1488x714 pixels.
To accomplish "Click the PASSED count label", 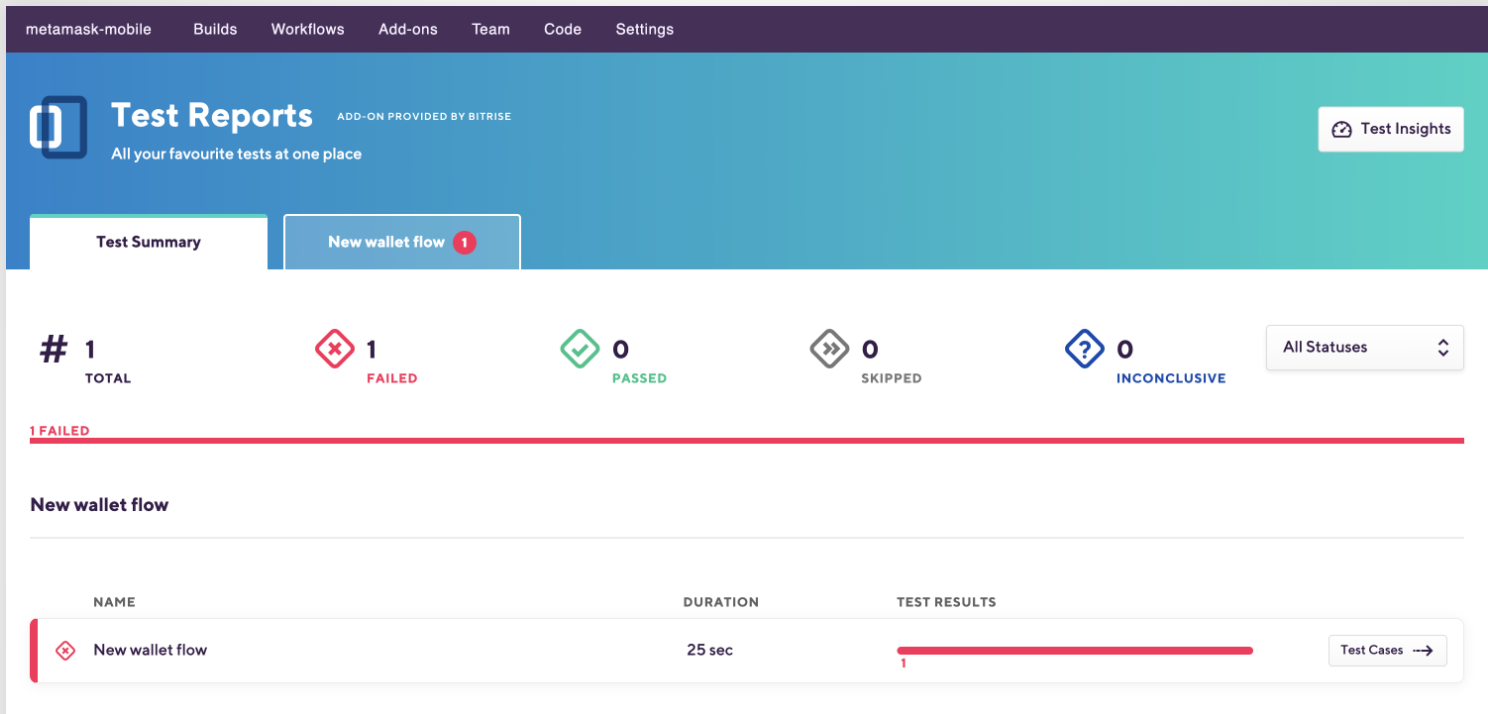I will (639, 379).
